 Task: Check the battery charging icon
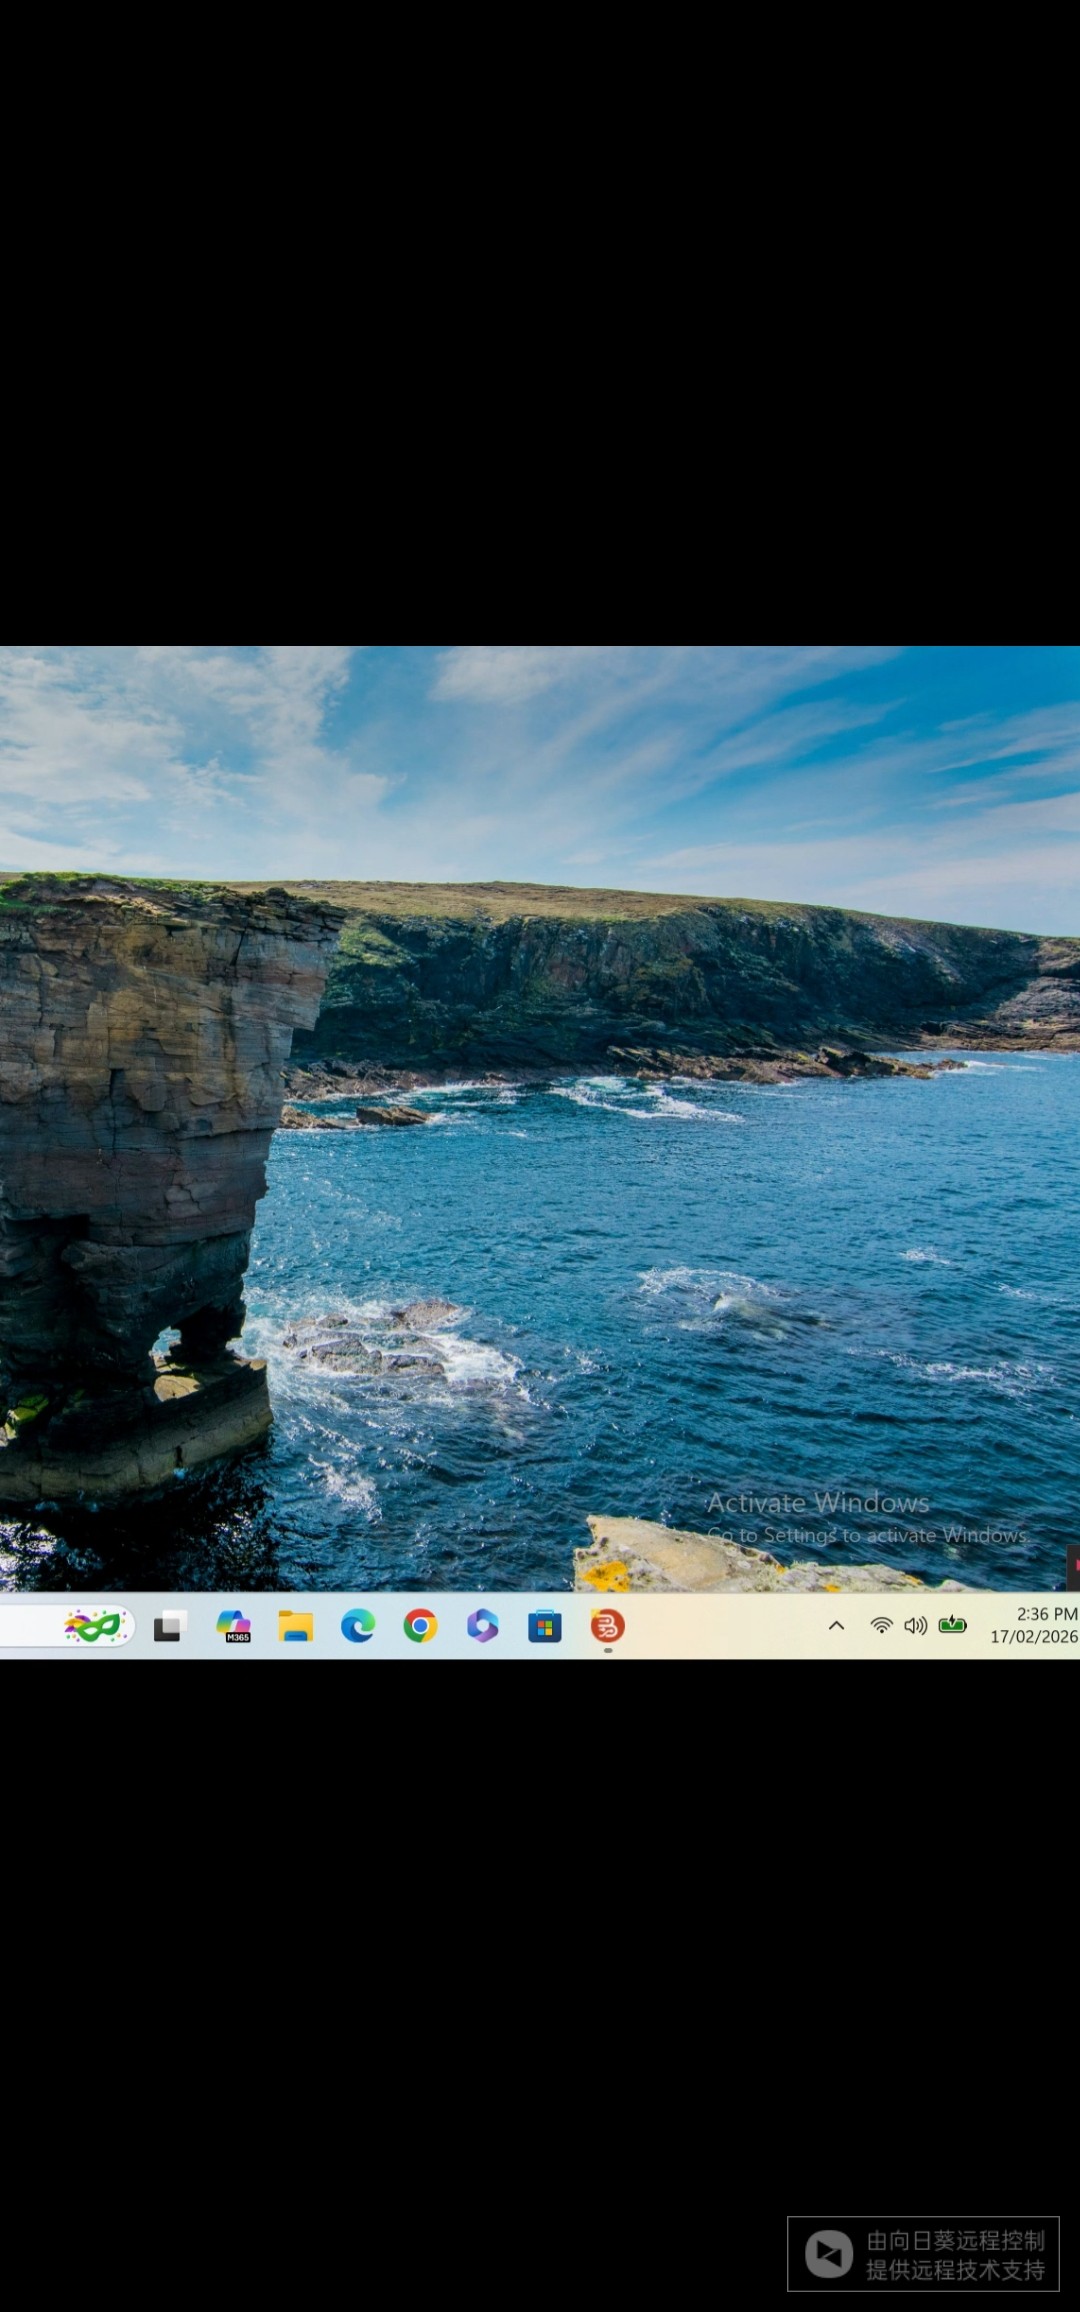(952, 1625)
